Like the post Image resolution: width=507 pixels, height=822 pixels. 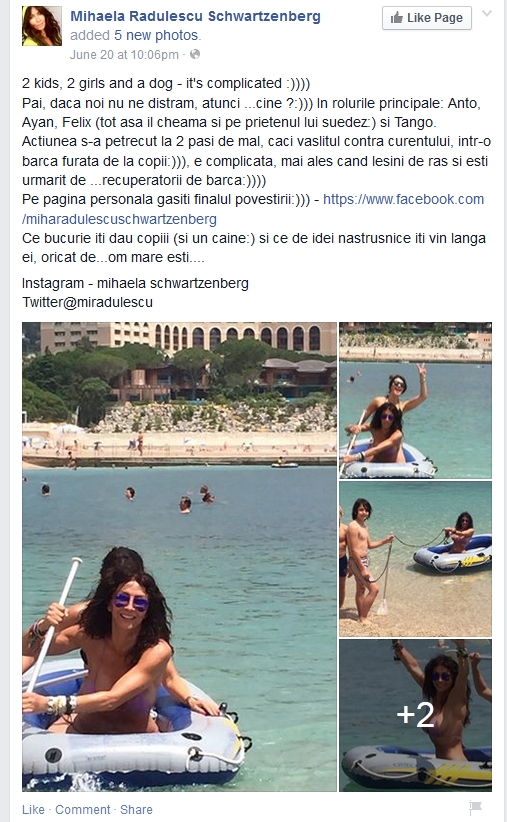click(x=33, y=809)
